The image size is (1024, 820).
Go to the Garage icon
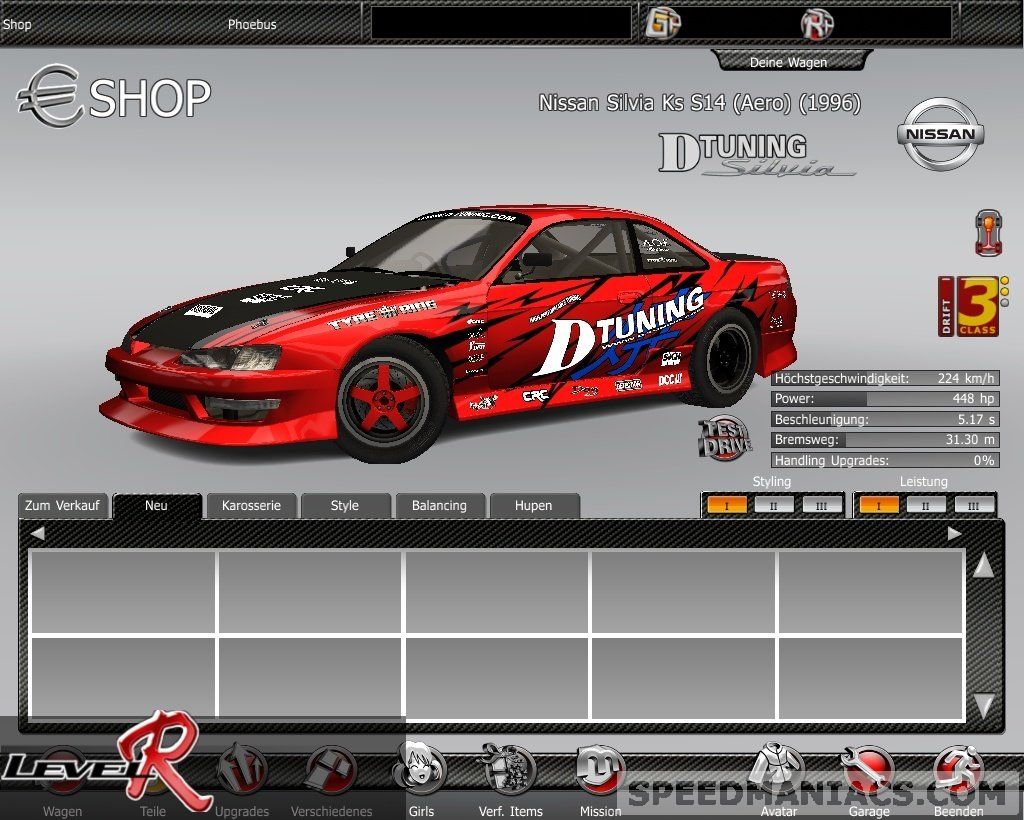point(869,772)
